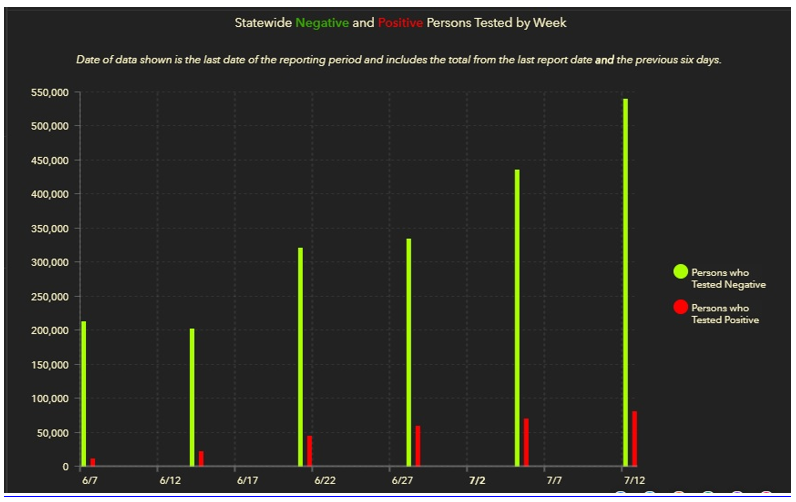
Task: Click the red Tested Positive legend circle
Action: [x=681, y=307]
